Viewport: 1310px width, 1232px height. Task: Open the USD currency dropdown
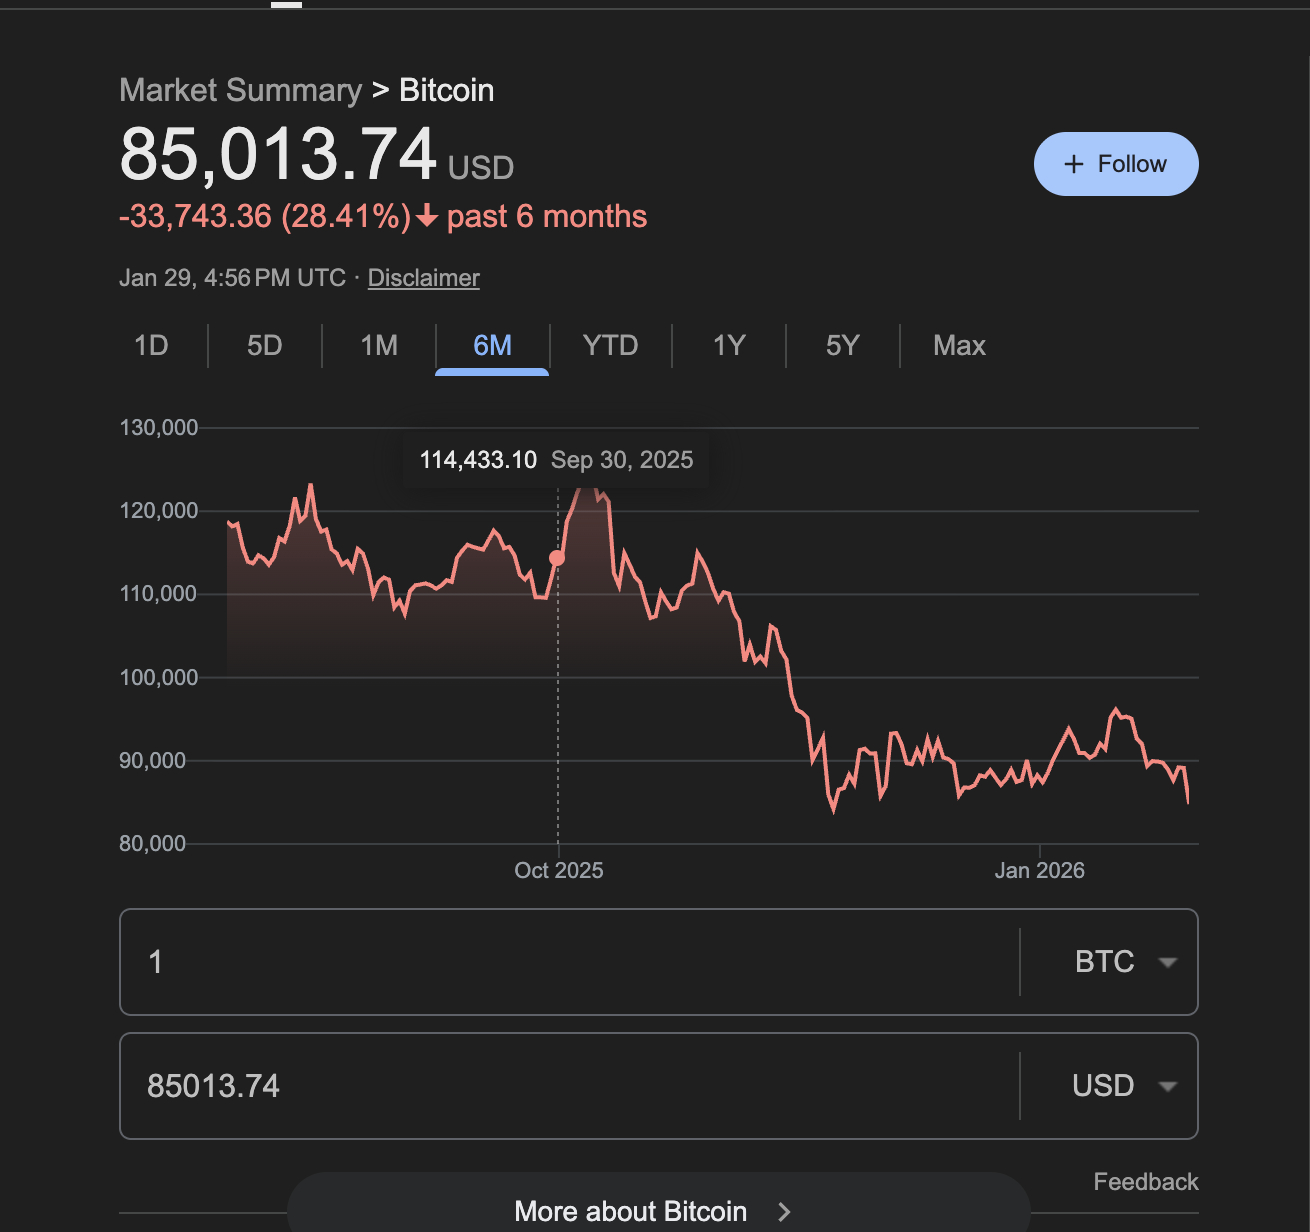point(1122,1086)
